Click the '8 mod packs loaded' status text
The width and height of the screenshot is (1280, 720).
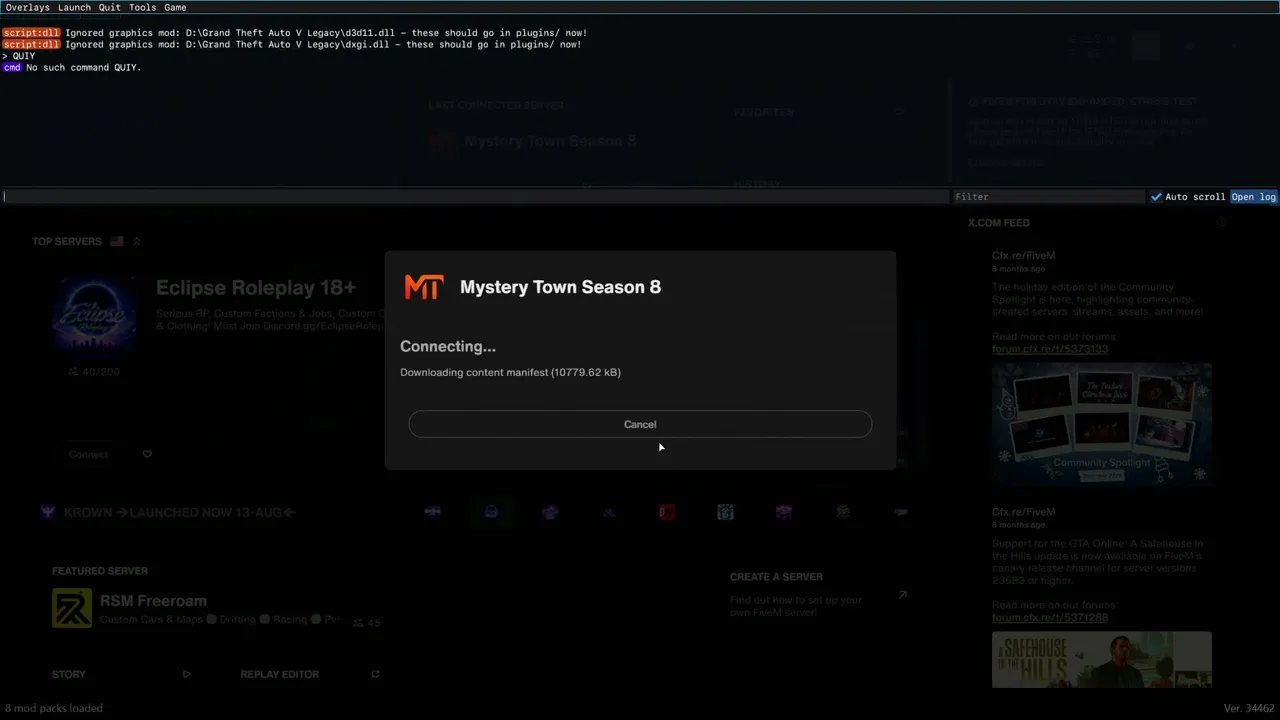pos(53,708)
